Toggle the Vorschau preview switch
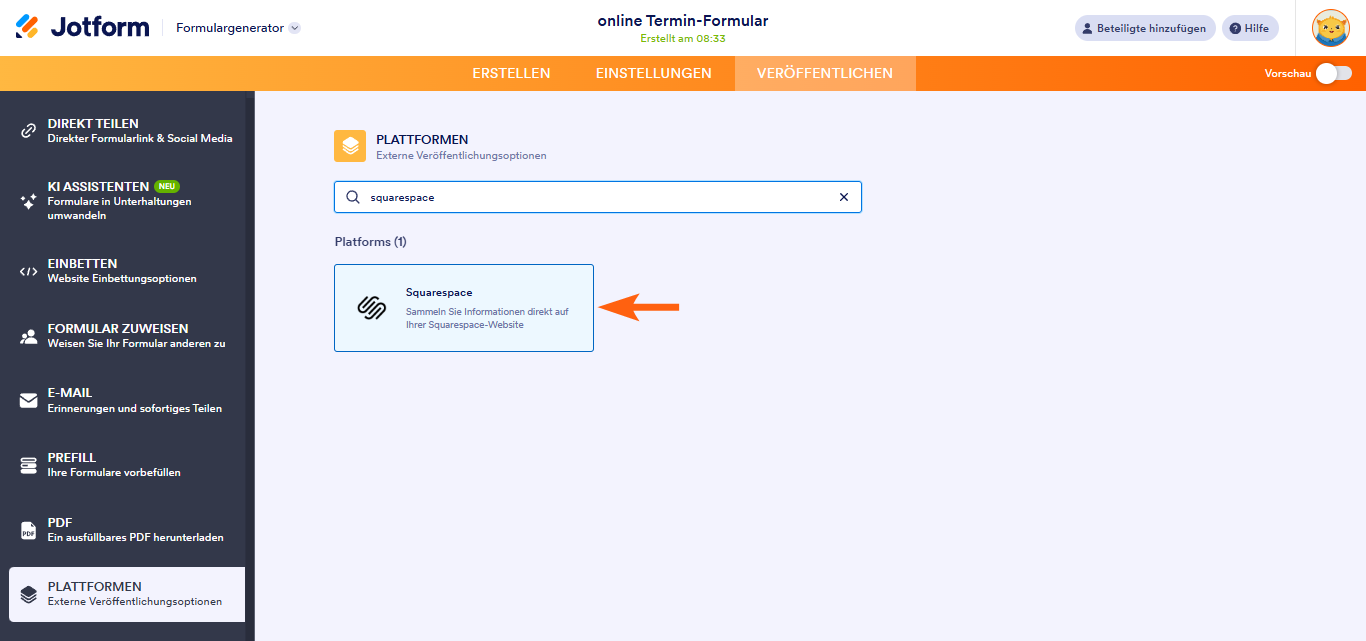This screenshot has height=641, width=1366. click(1334, 73)
